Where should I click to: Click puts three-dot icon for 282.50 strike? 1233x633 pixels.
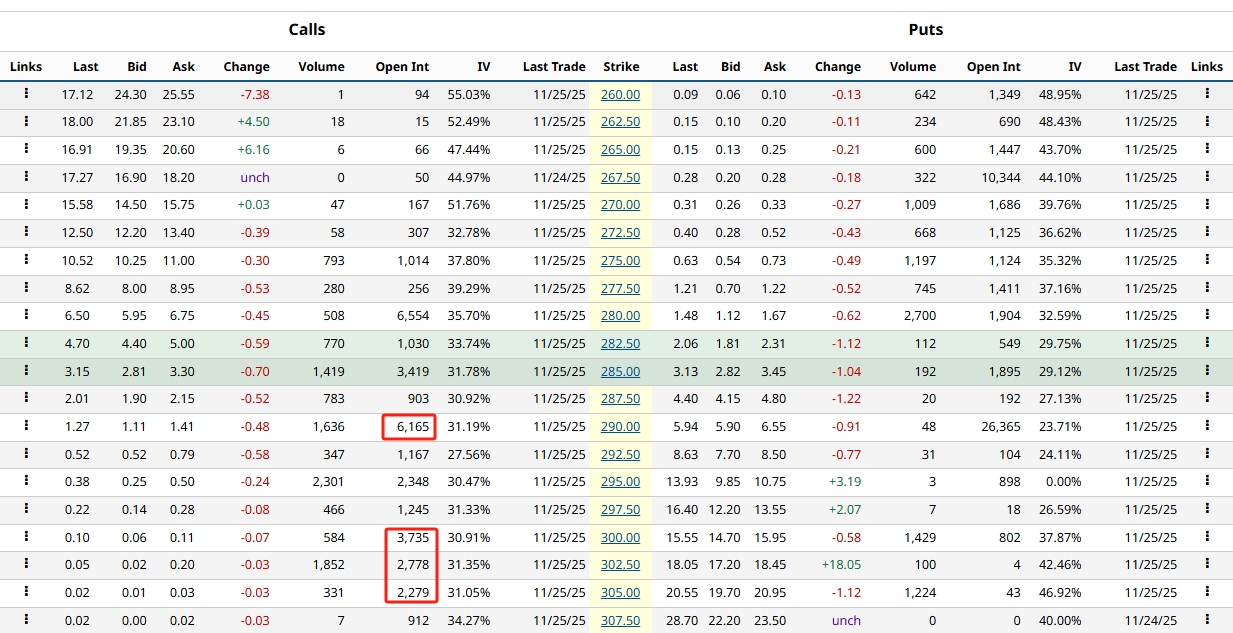tap(1207, 343)
